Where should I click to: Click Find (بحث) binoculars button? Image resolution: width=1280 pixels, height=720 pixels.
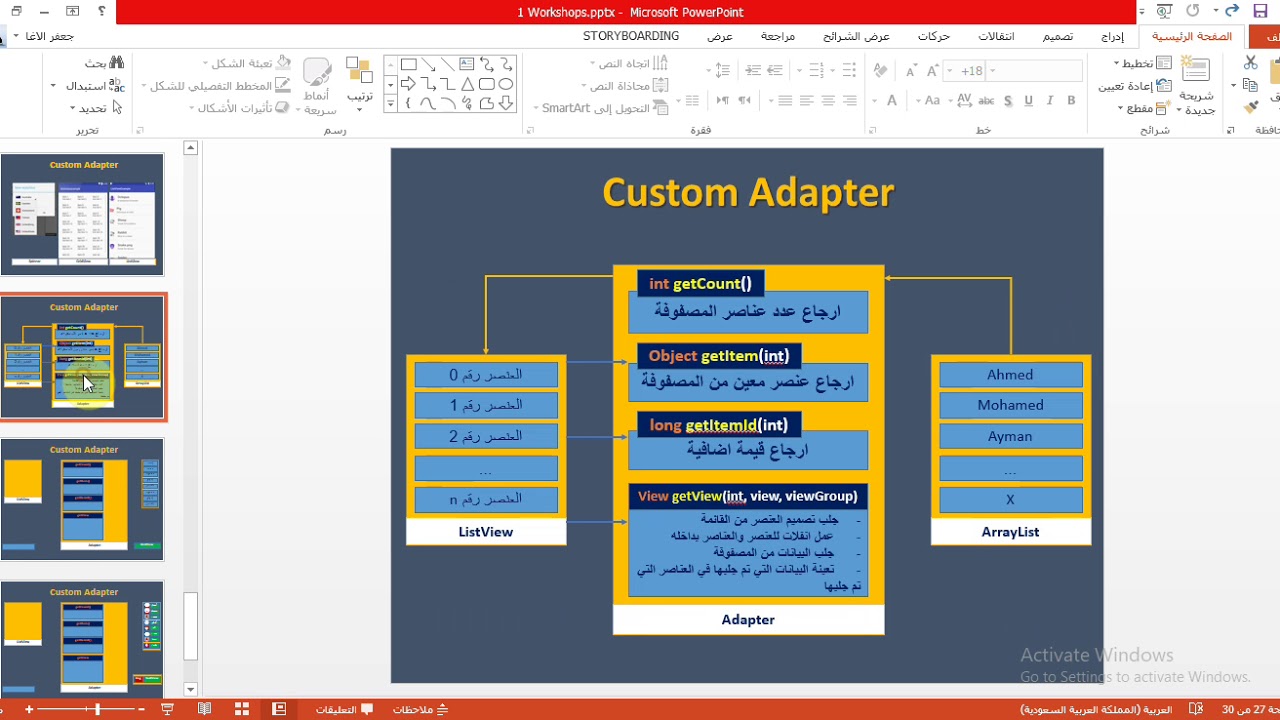click(x=104, y=63)
